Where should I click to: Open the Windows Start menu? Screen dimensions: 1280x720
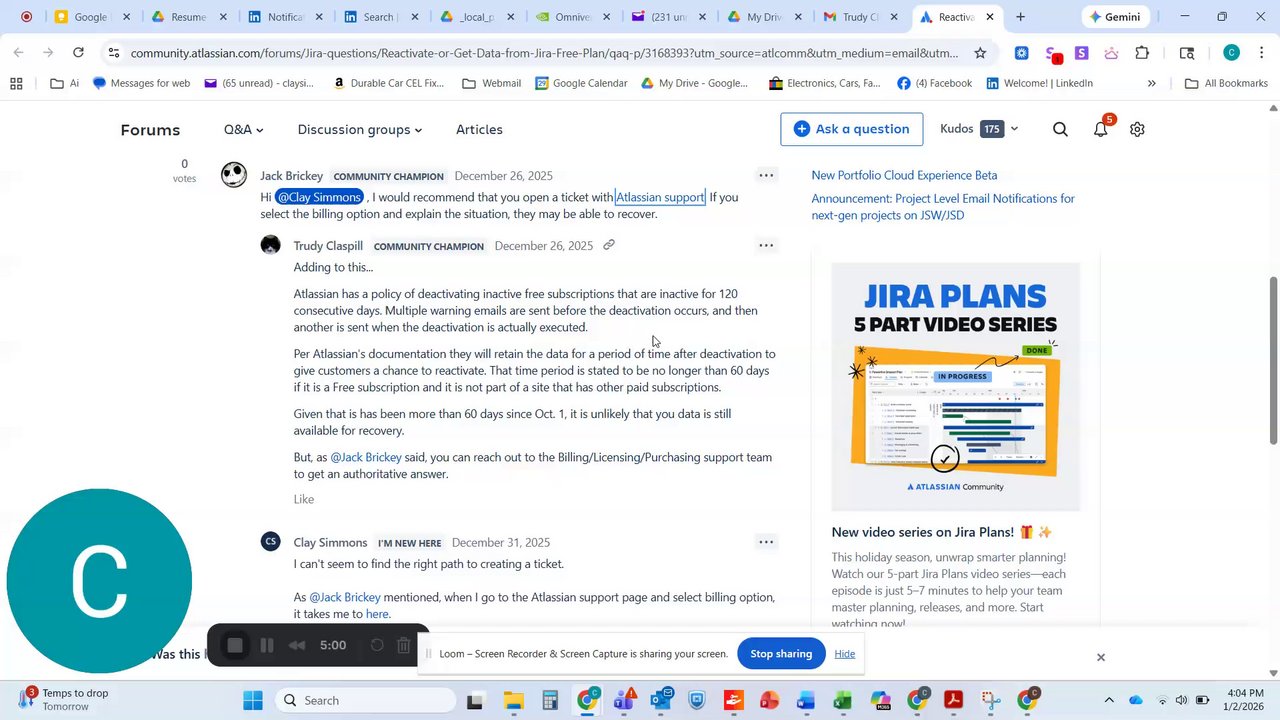(x=253, y=700)
